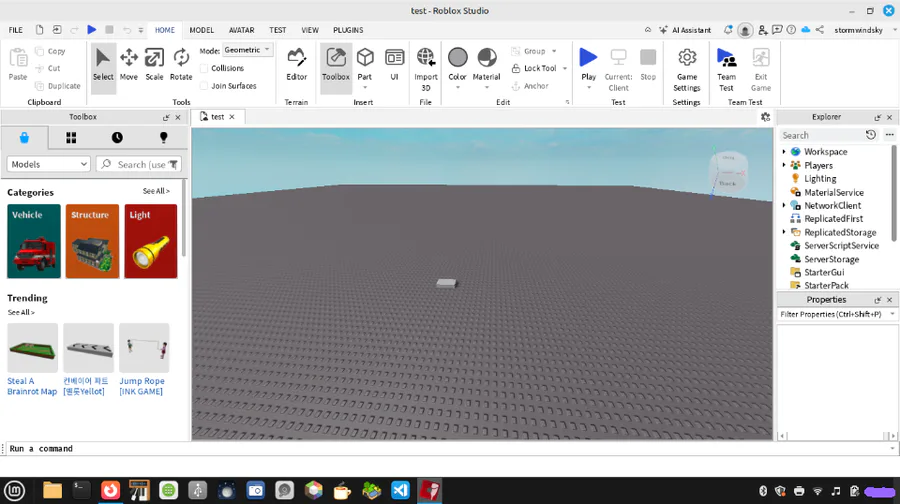The height and width of the screenshot is (504, 900).
Task: Click See All next to Categories
Action: point(156,191)
